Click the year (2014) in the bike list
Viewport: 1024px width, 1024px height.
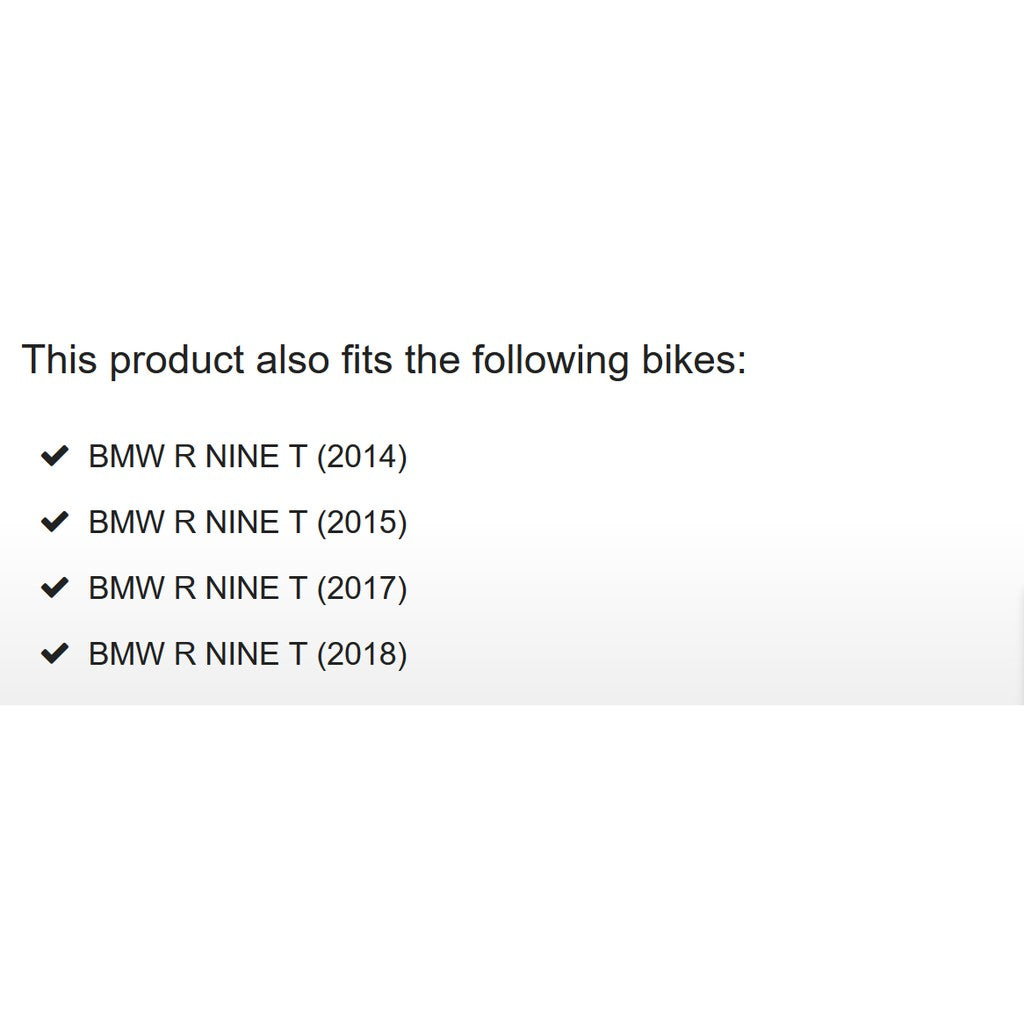tap(362, 457)
